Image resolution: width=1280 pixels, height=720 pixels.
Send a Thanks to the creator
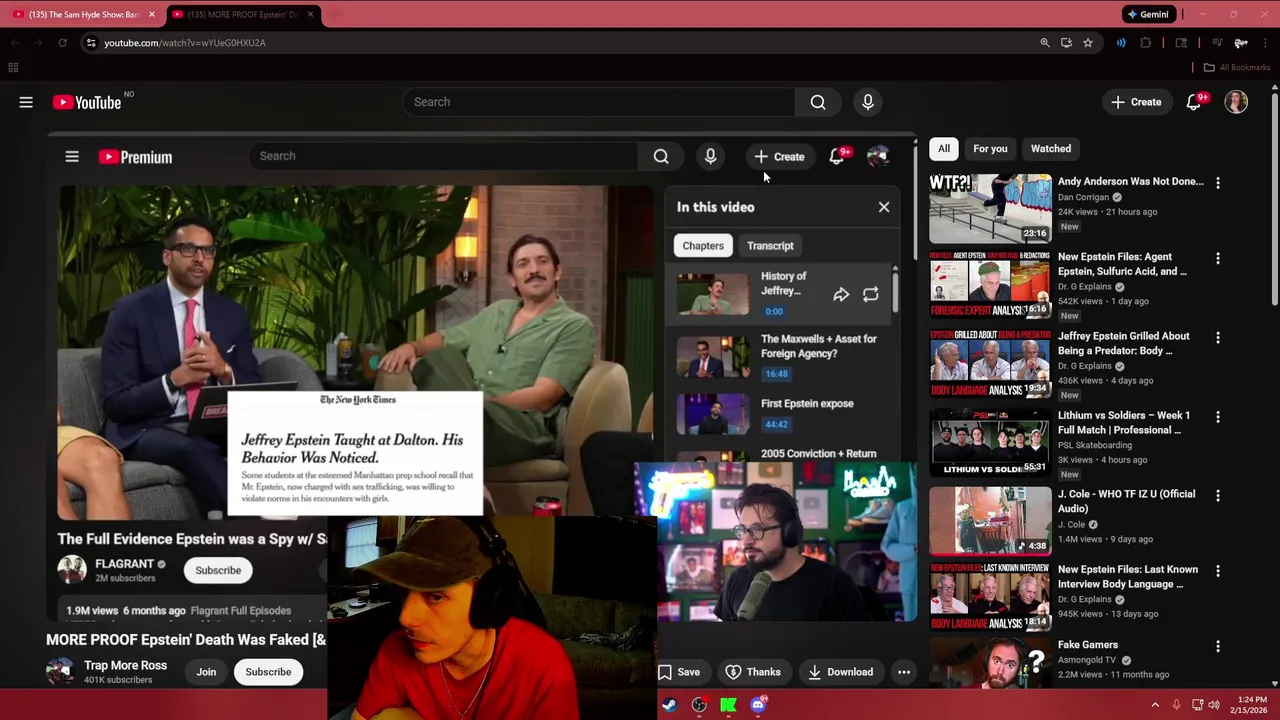click(753, 672)
